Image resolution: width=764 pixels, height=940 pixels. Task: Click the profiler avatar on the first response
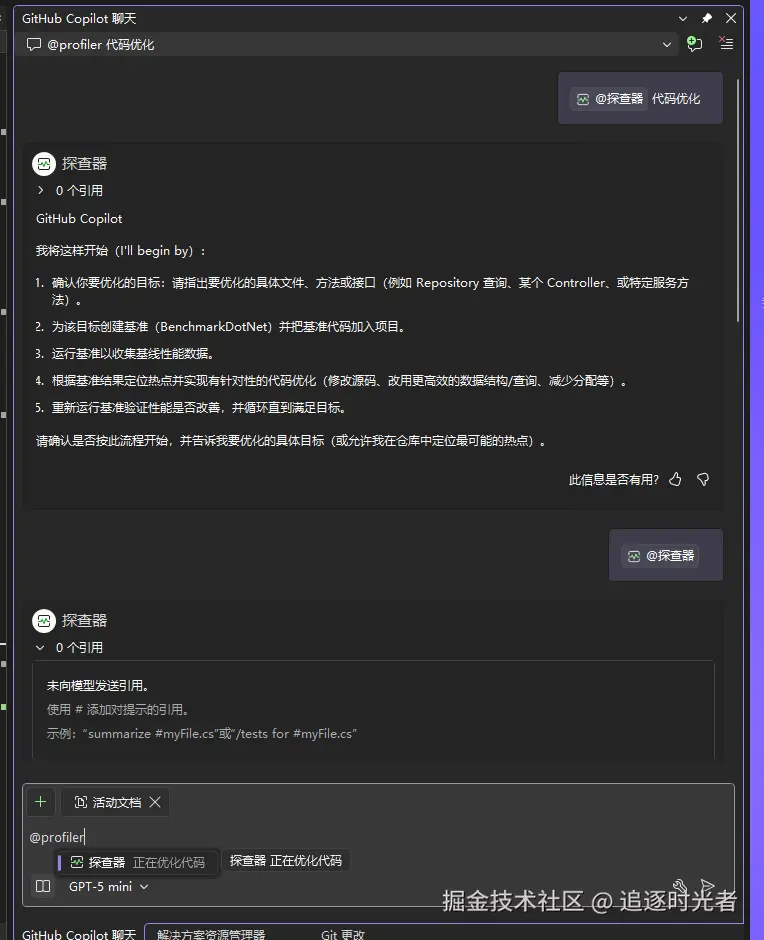click(44, 164)
